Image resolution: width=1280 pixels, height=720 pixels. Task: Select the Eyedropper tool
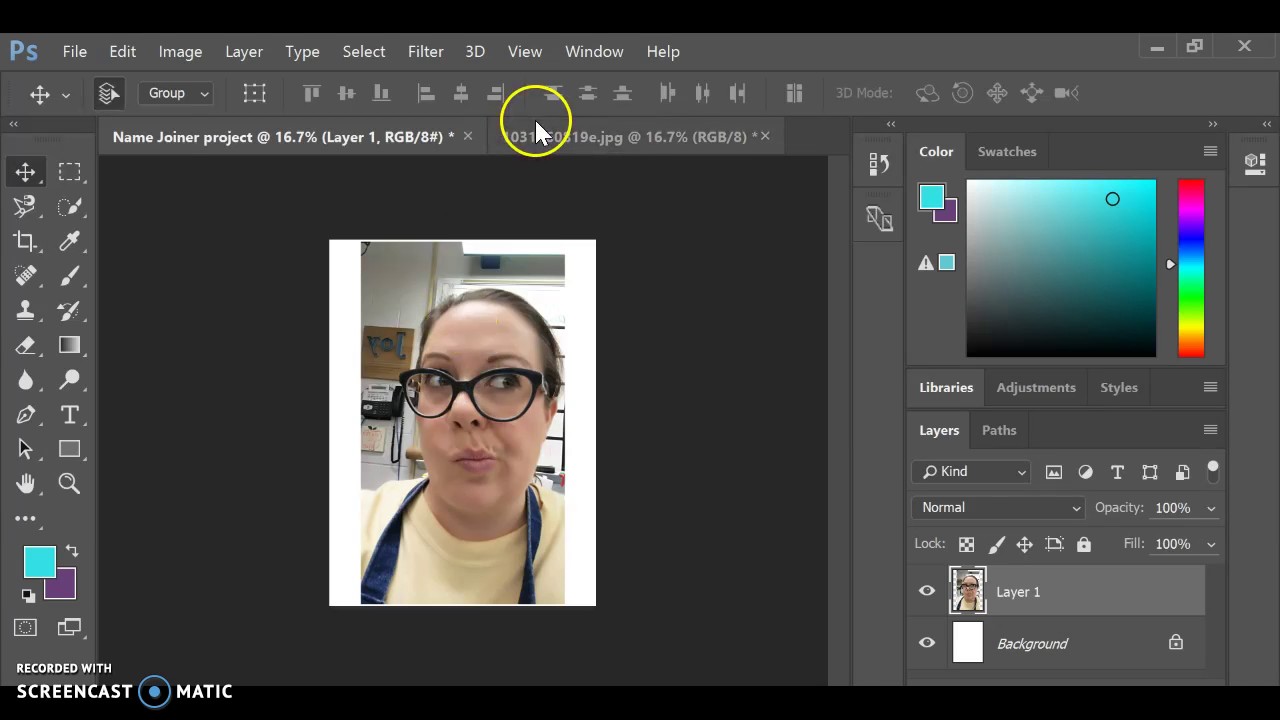tap(69, 241)
